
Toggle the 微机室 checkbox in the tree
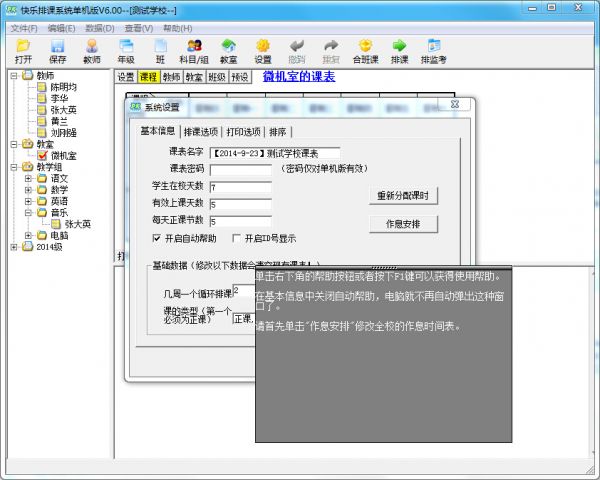(x=42, y=155)
